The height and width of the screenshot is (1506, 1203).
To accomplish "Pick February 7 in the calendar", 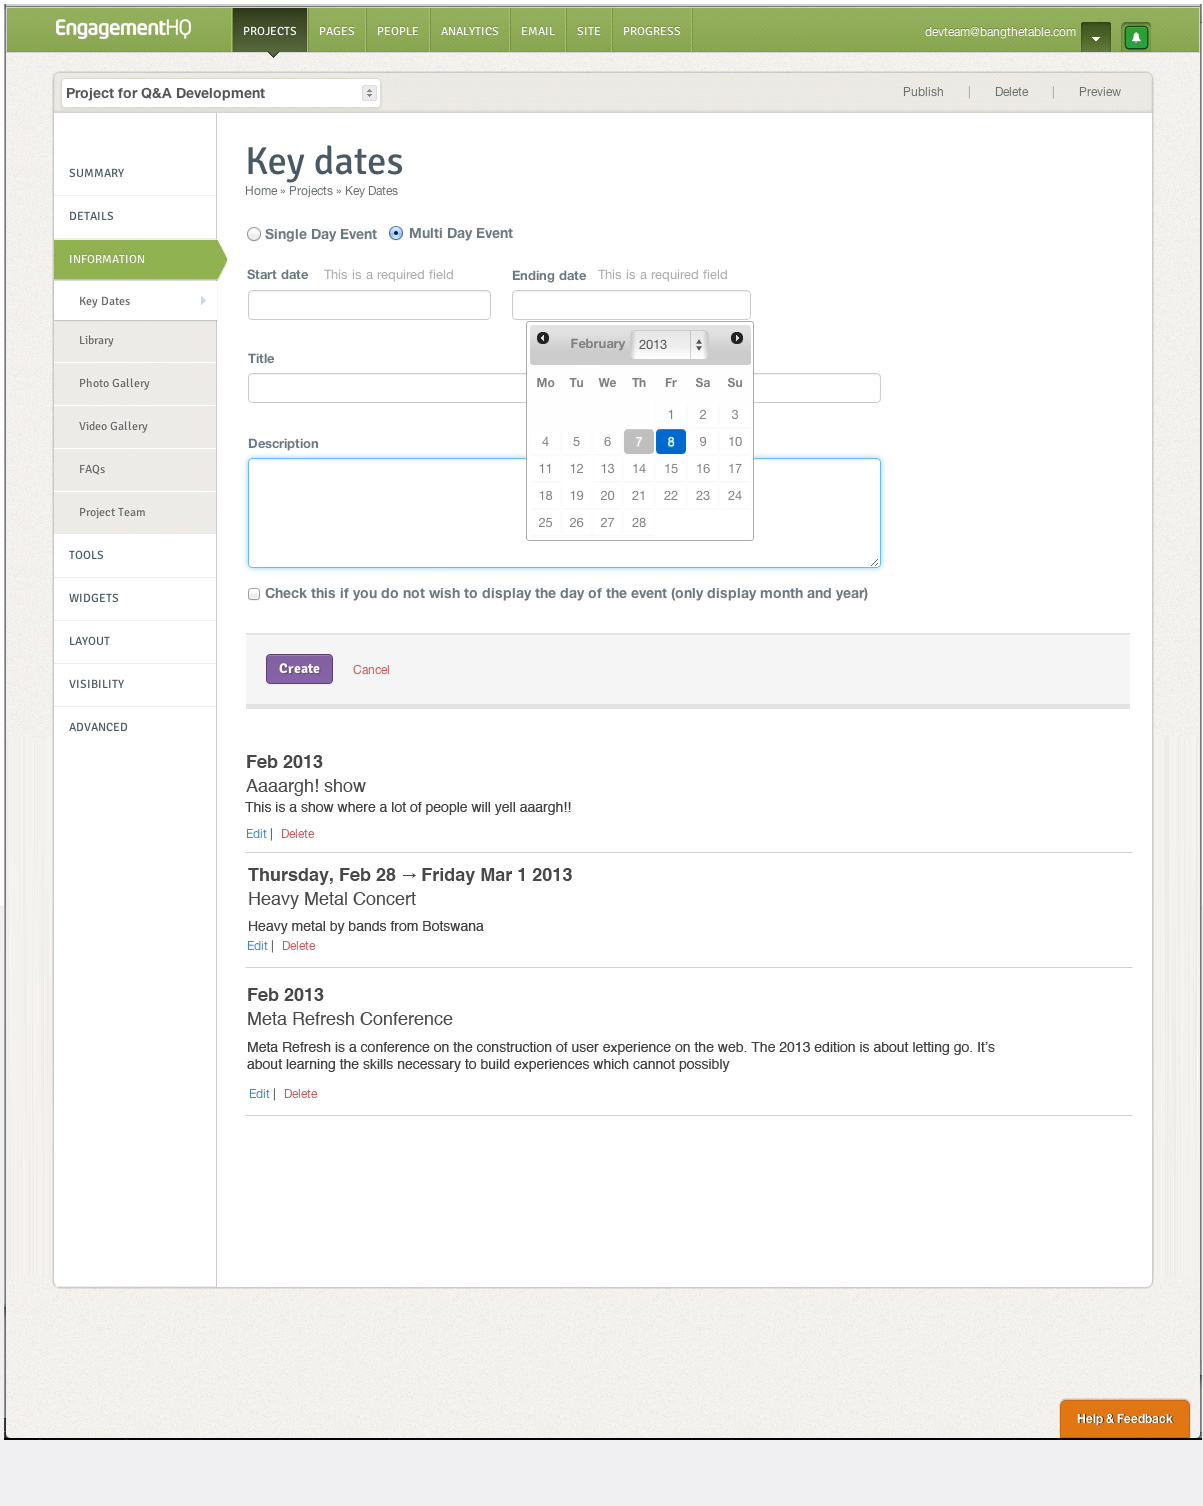I will [639, 442].
